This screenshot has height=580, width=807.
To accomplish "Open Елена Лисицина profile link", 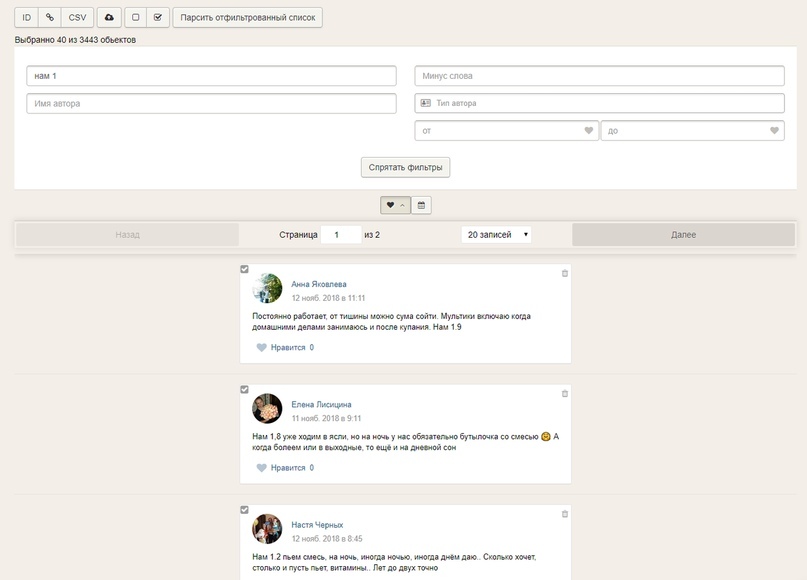I will click(x=321, y=405).
